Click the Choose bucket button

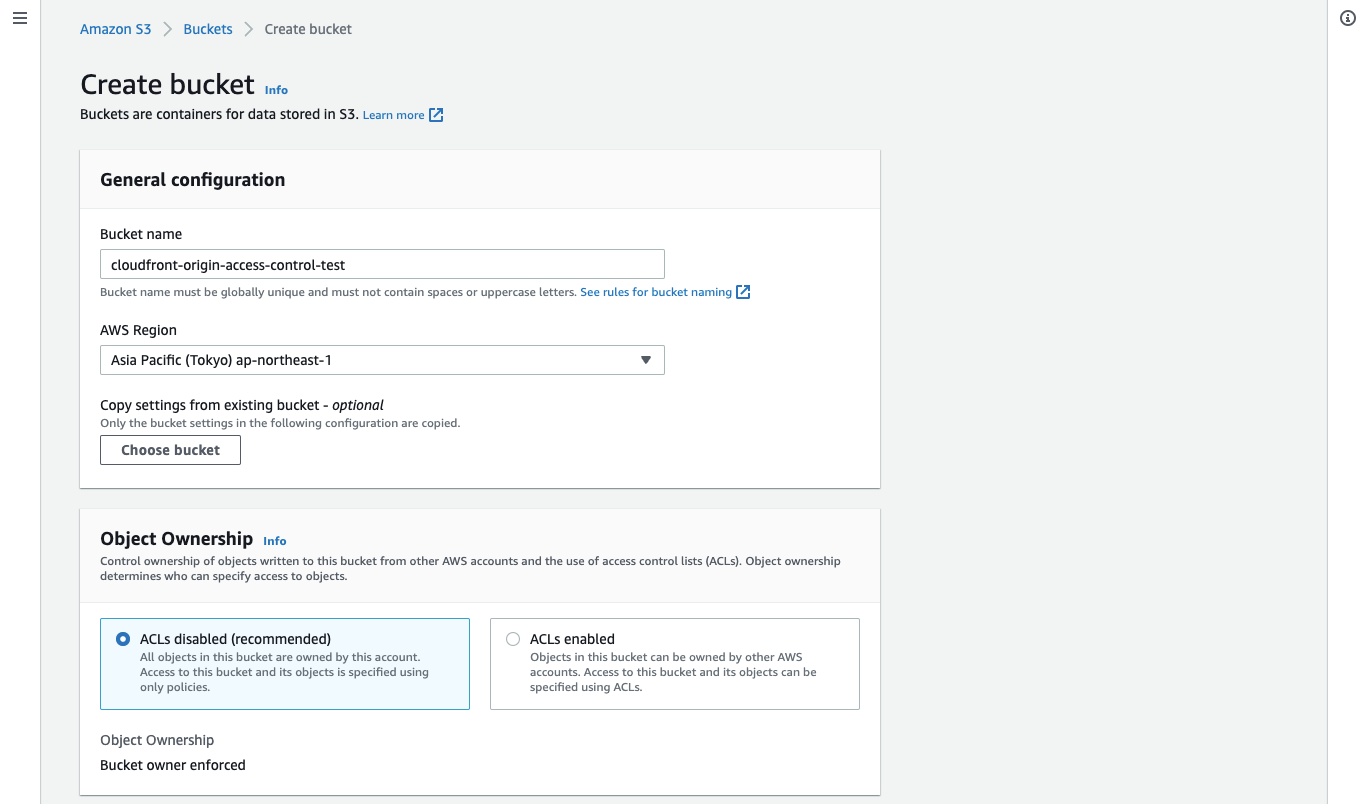pos(170,450)
